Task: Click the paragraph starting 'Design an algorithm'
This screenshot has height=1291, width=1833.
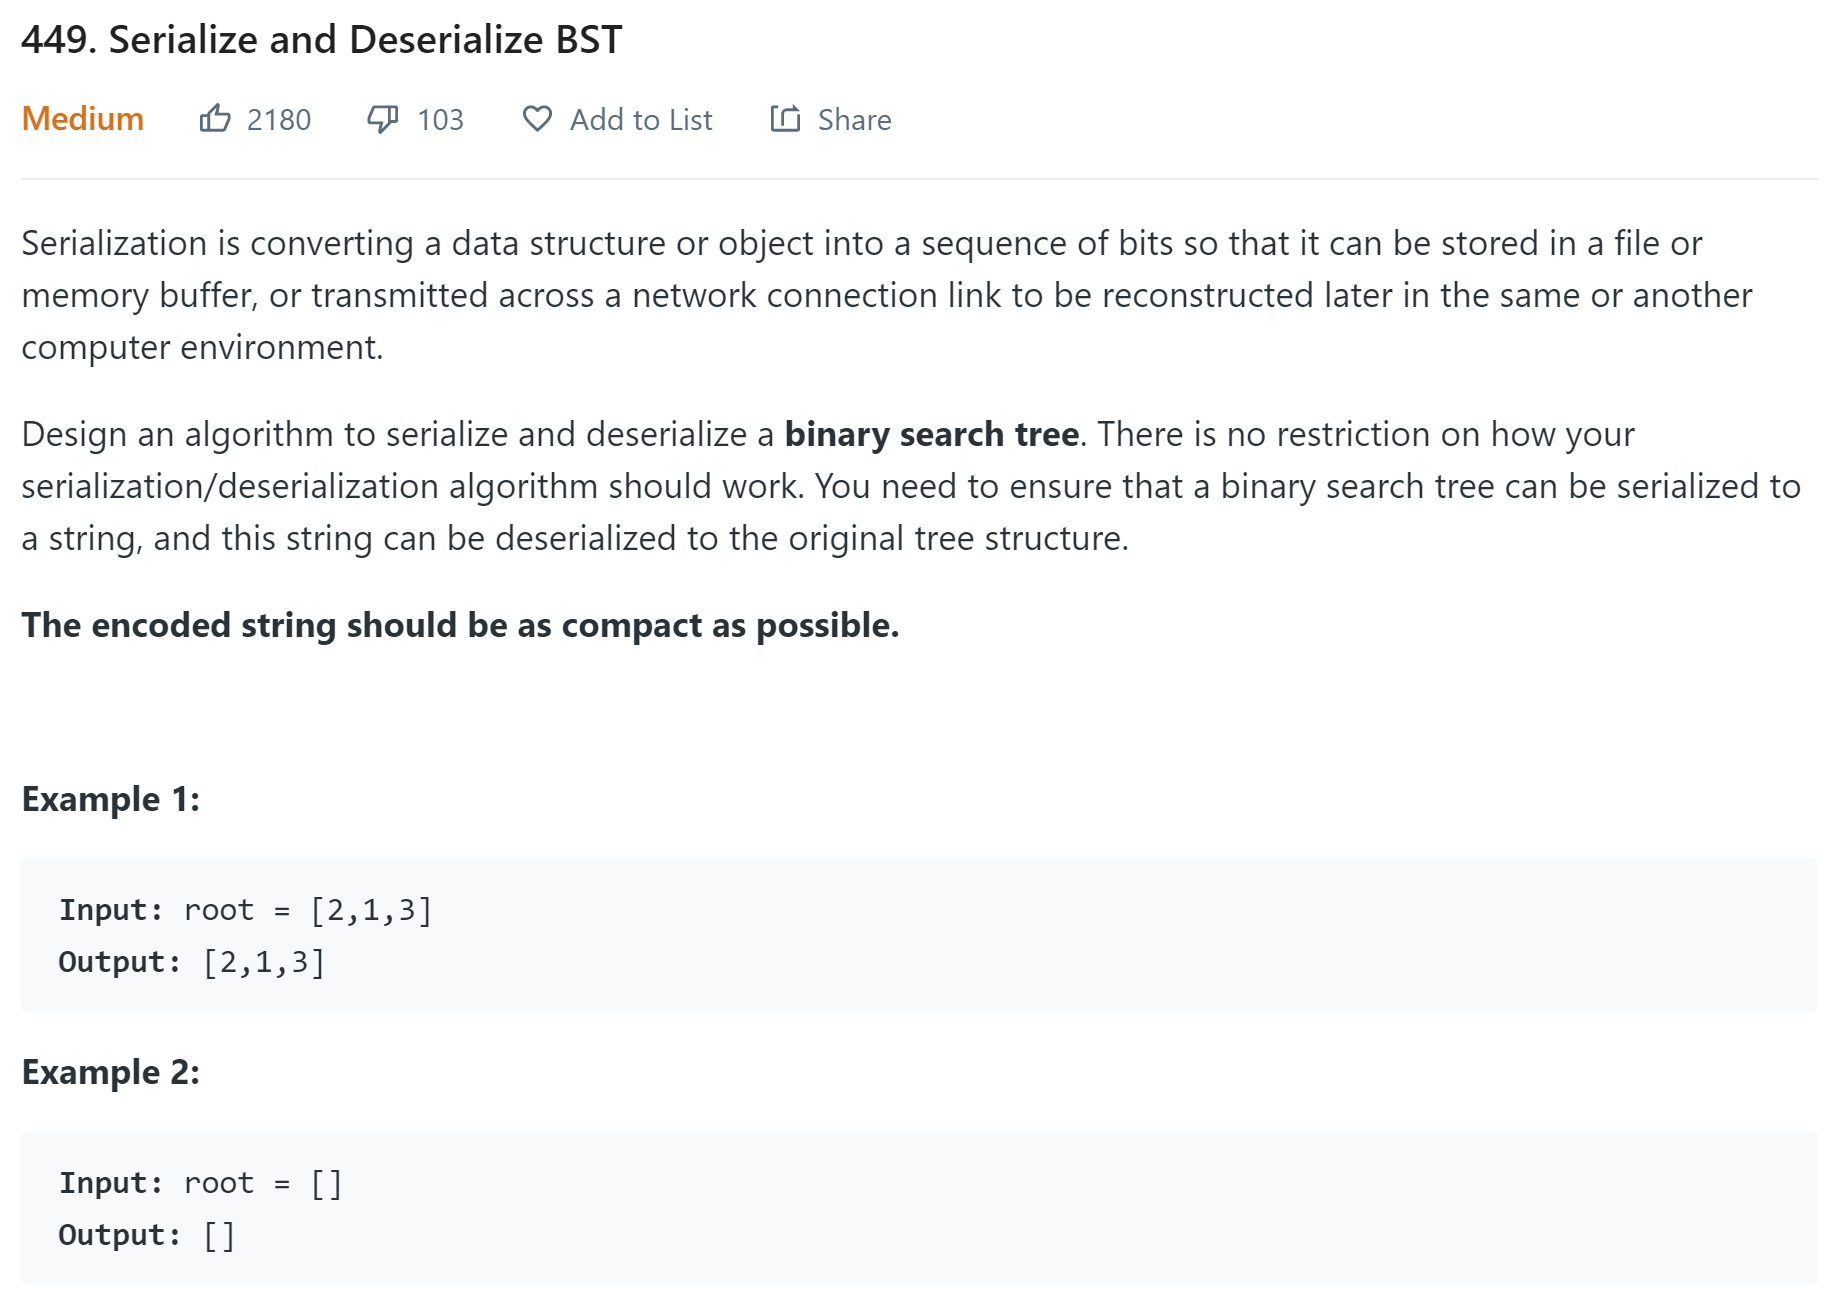Action: (910, 486)
